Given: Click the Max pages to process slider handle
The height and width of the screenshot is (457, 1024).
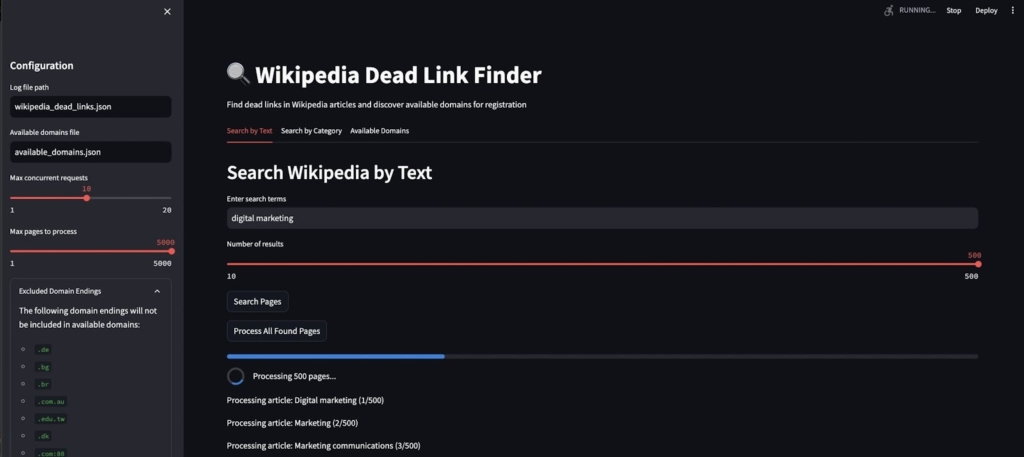Looking at the screenshot, I should coord(171,251).
